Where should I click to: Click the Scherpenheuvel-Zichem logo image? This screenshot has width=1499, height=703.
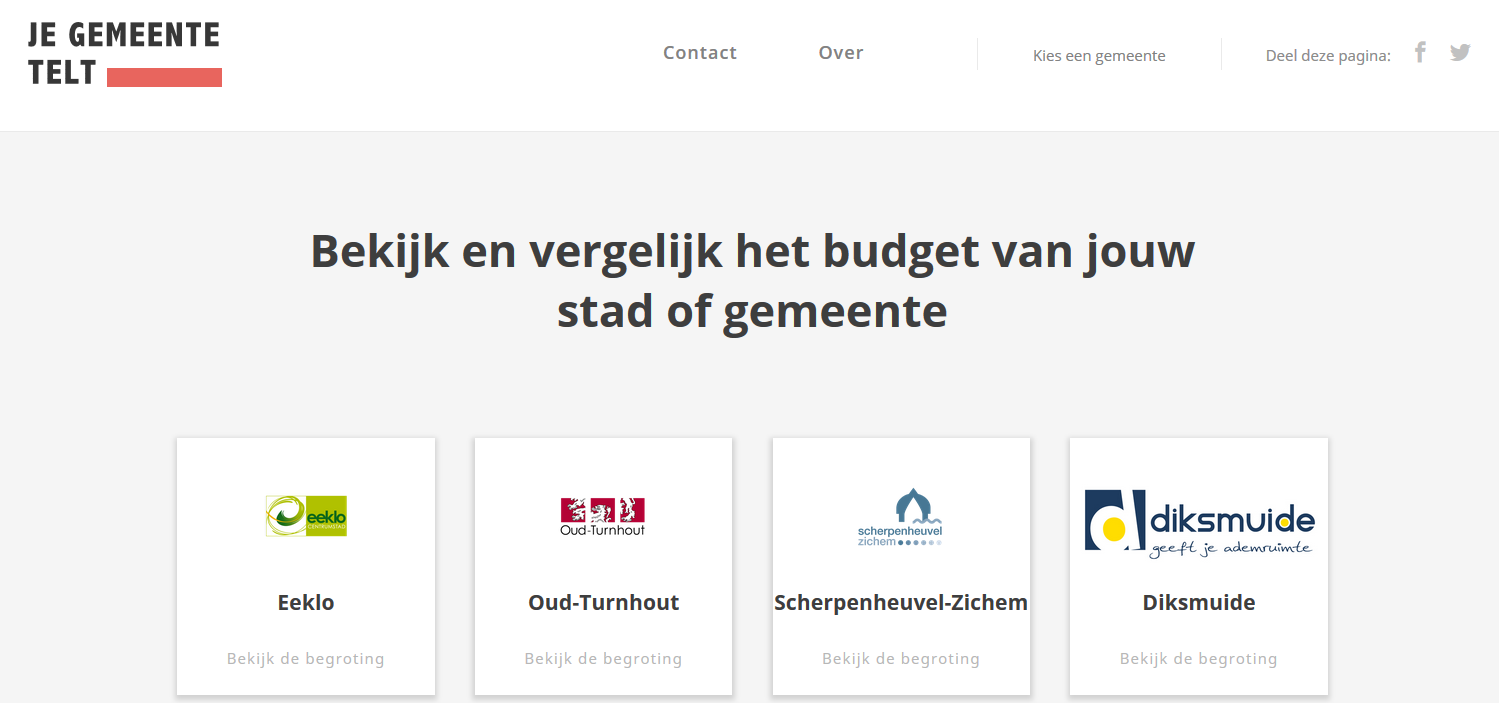(x=900, y=517)
